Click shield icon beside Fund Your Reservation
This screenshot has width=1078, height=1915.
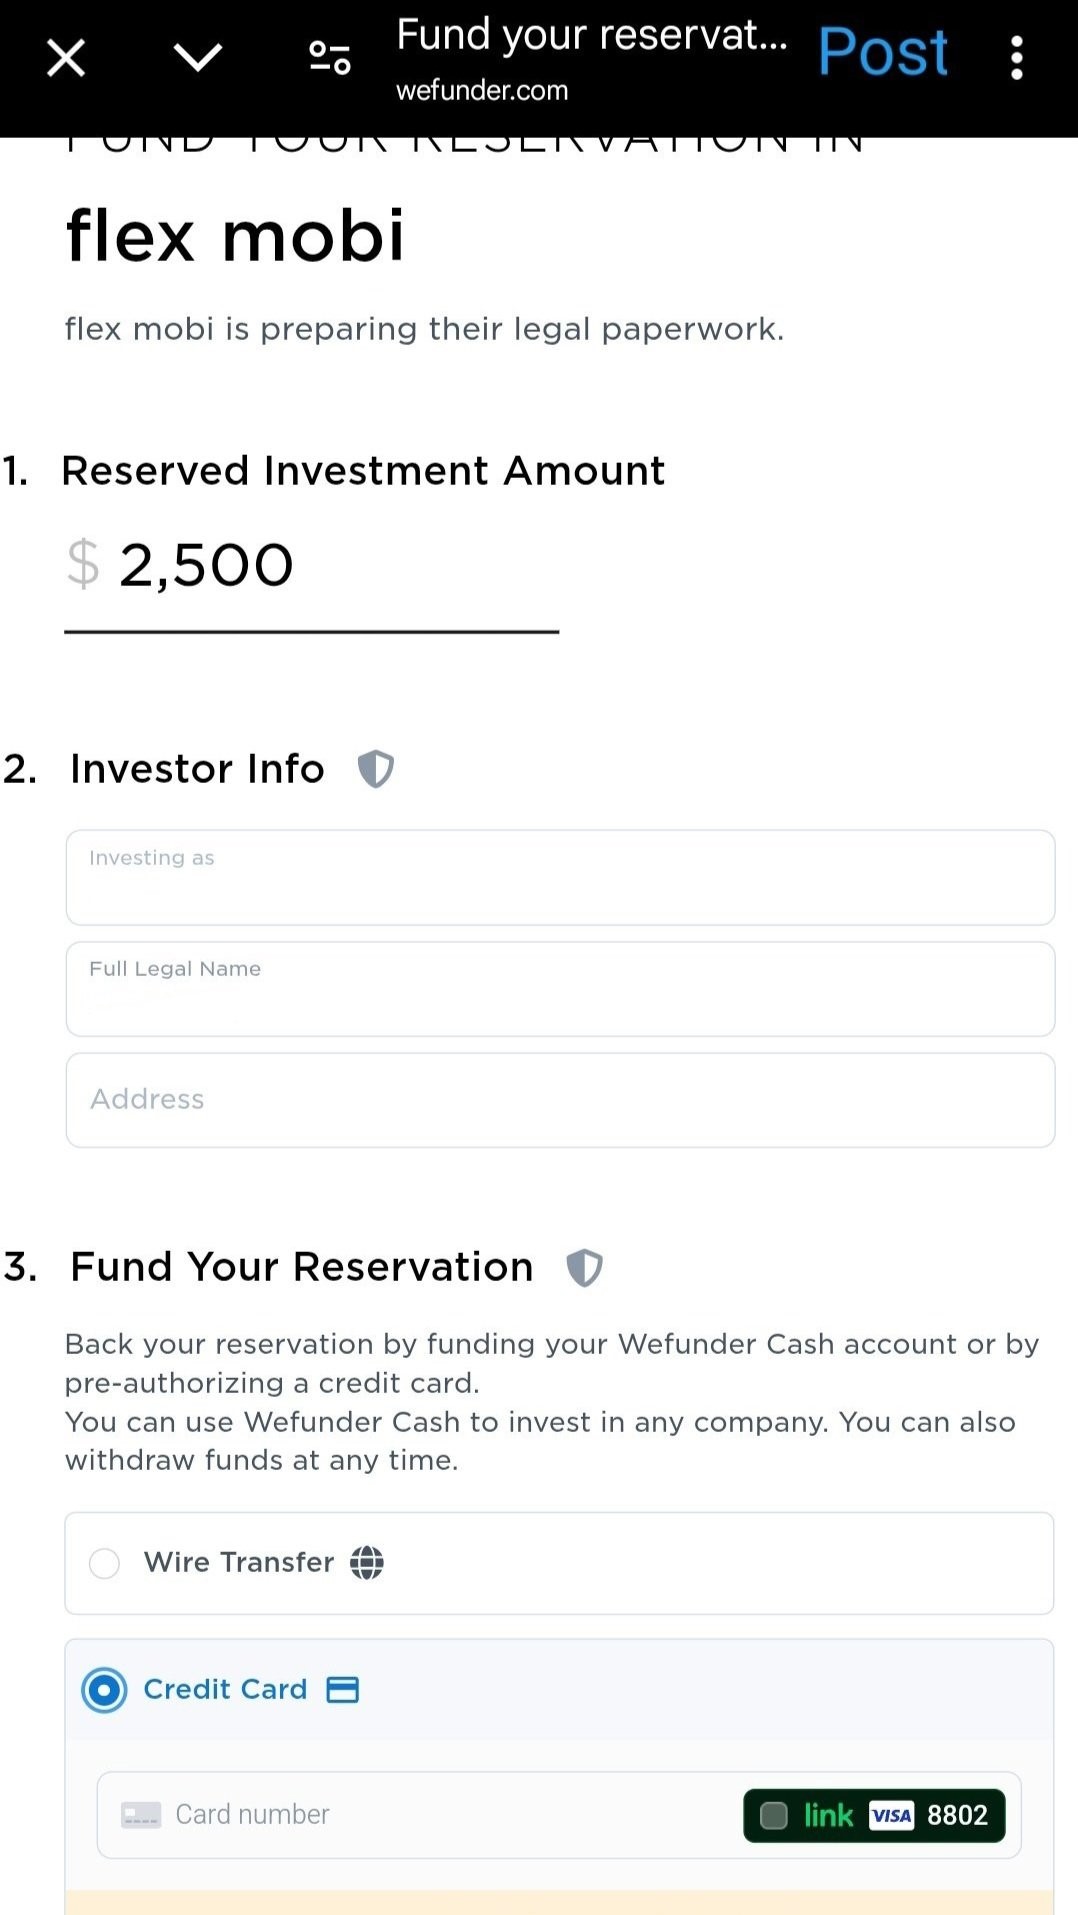point(584,1268)
